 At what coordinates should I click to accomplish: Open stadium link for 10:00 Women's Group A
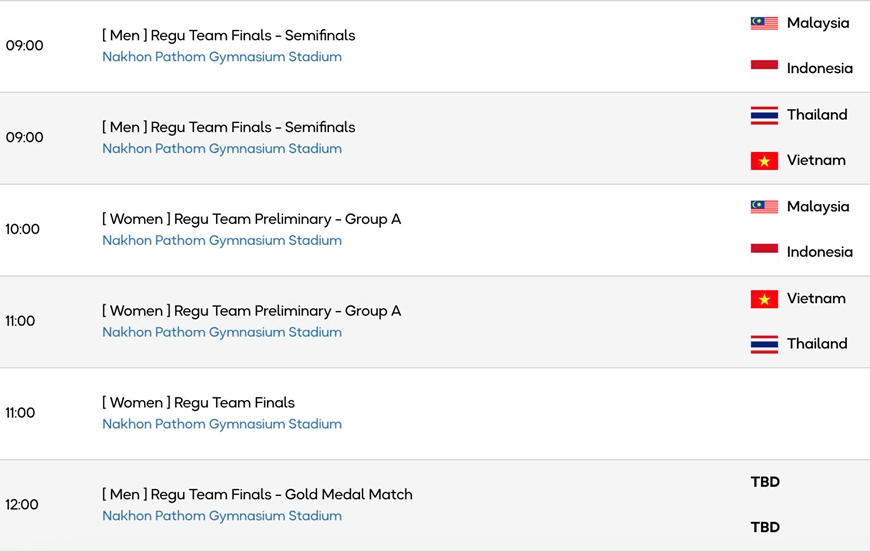click(x=222, y=240)
